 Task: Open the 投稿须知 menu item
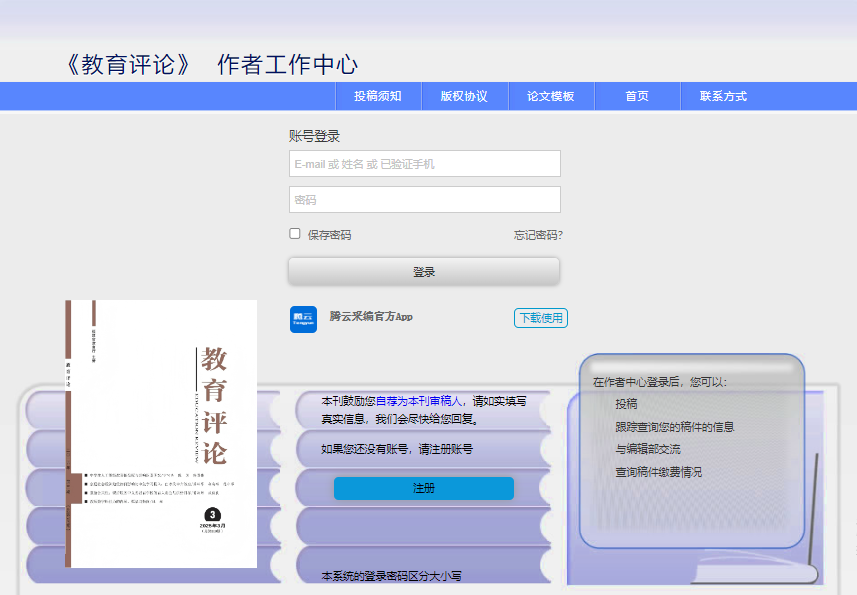(377, 96)
